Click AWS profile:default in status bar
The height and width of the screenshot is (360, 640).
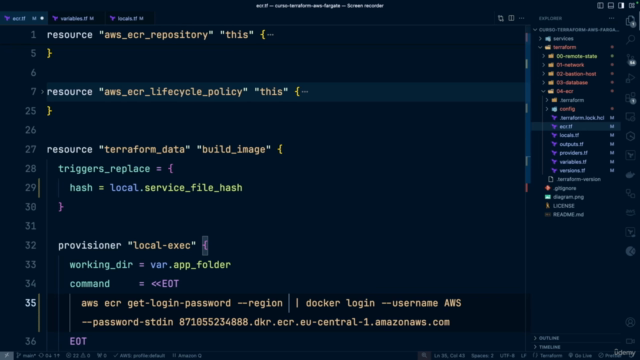pyautogui.click(x=139, y=356)
